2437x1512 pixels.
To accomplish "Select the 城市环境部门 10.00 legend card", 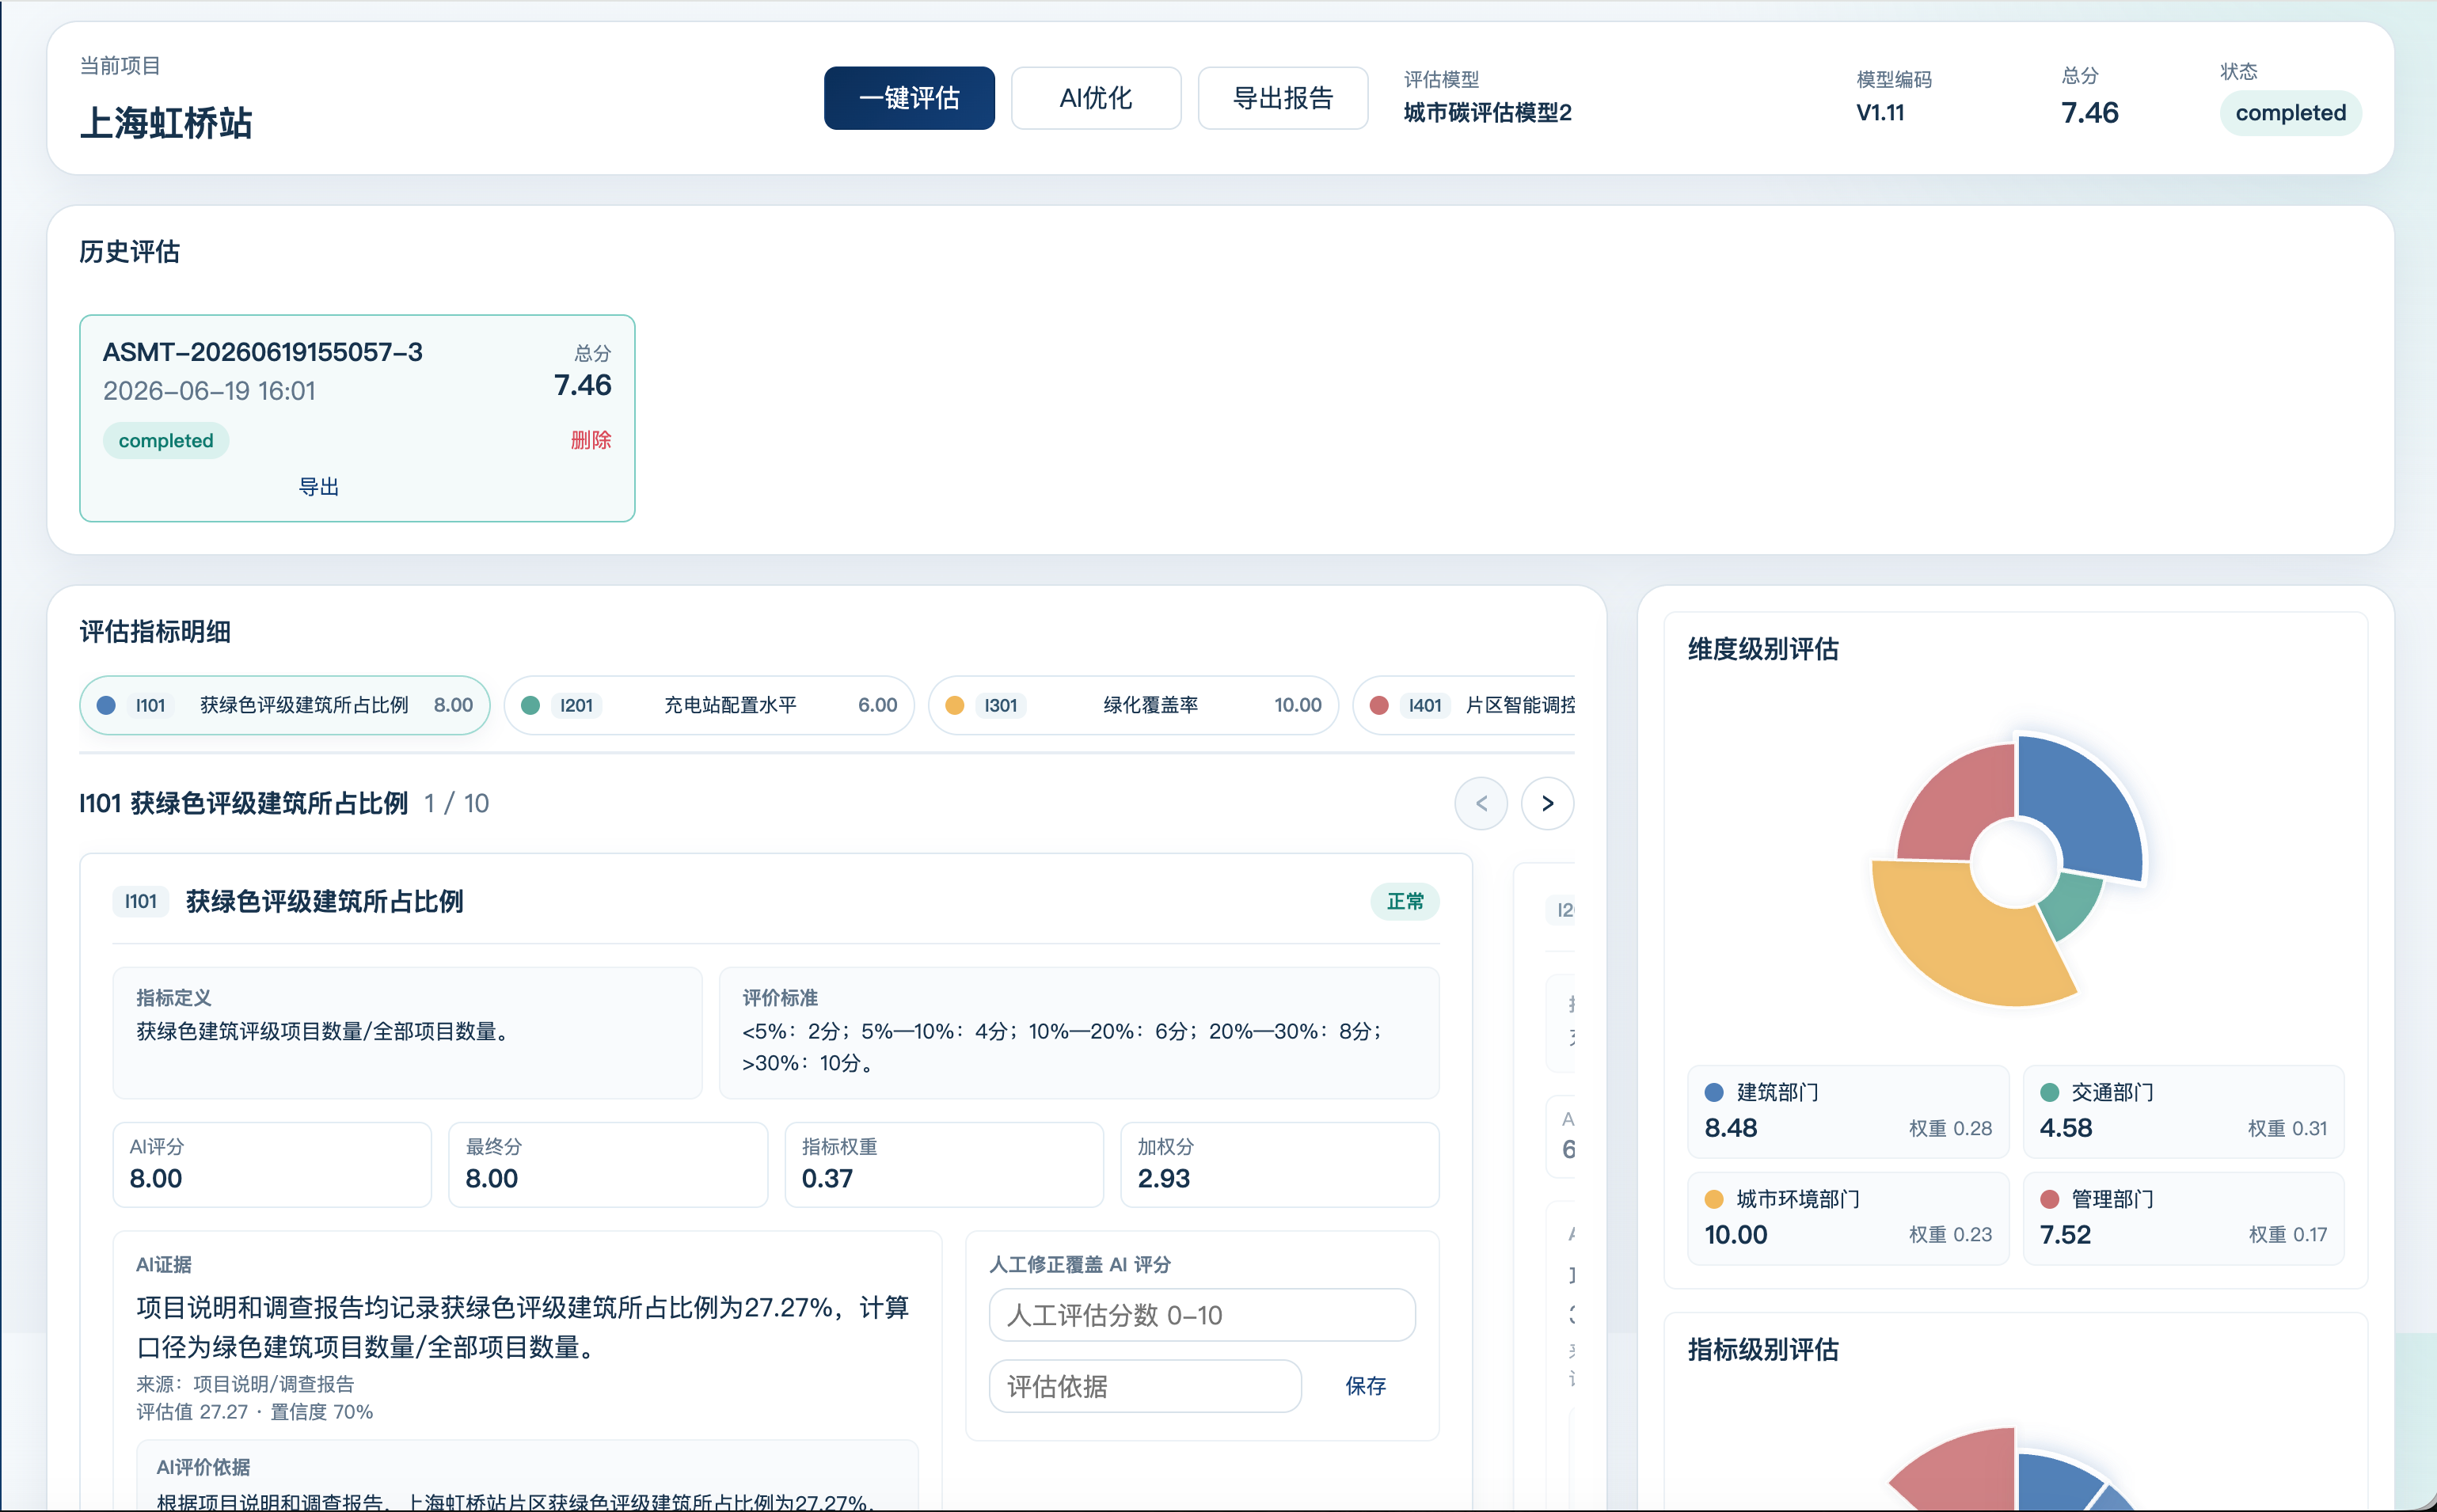I will coord(1848,1219).
